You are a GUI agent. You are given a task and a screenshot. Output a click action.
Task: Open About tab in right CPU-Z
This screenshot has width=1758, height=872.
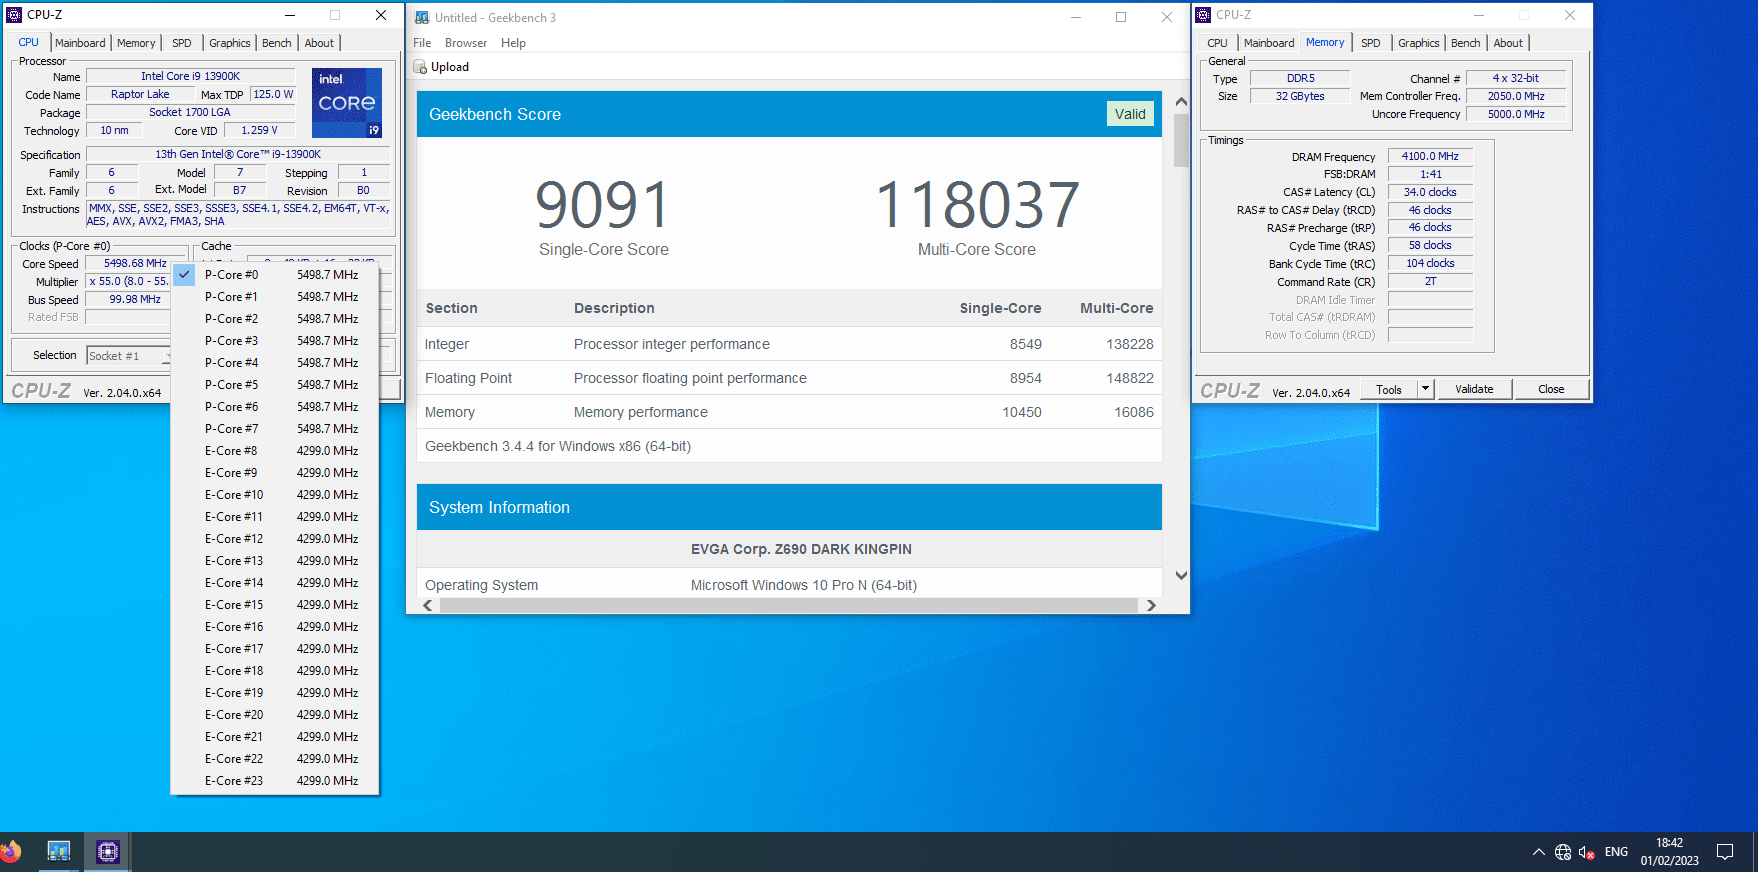(x=1508, y=43)
